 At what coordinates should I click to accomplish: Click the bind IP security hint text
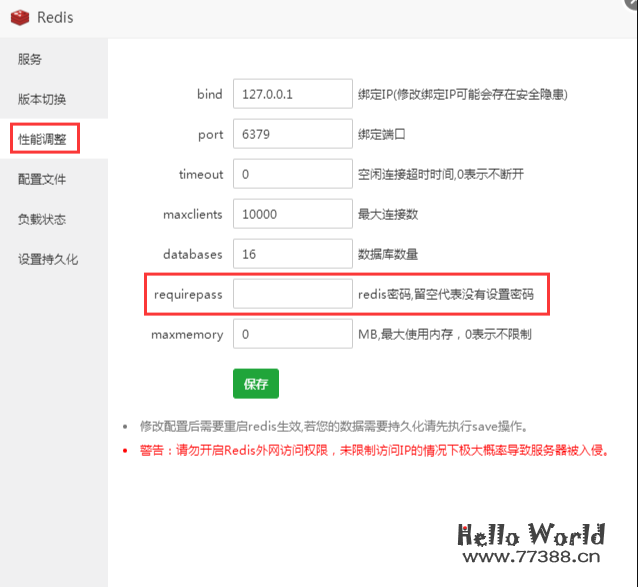(463, 94)
